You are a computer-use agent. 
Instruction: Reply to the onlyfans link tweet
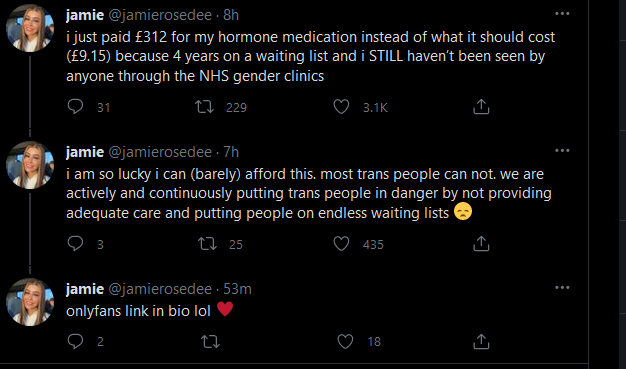click(75, 341)
